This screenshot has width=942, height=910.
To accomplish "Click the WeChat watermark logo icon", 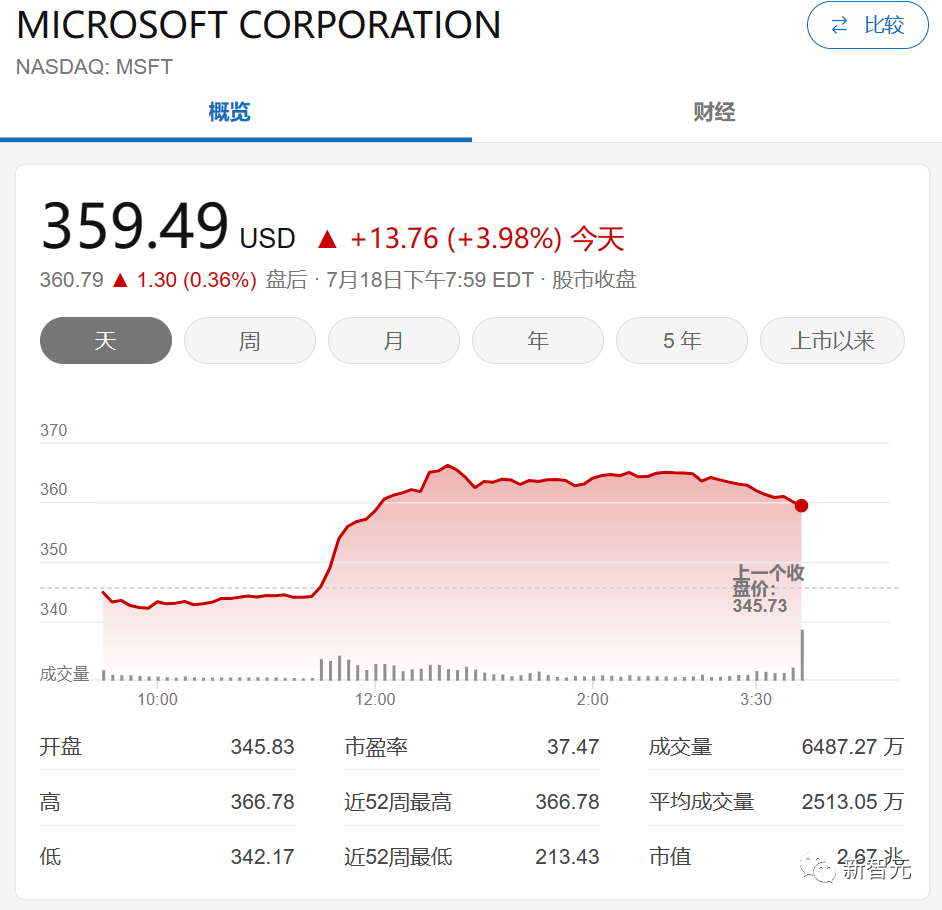I will coord(824,870).
